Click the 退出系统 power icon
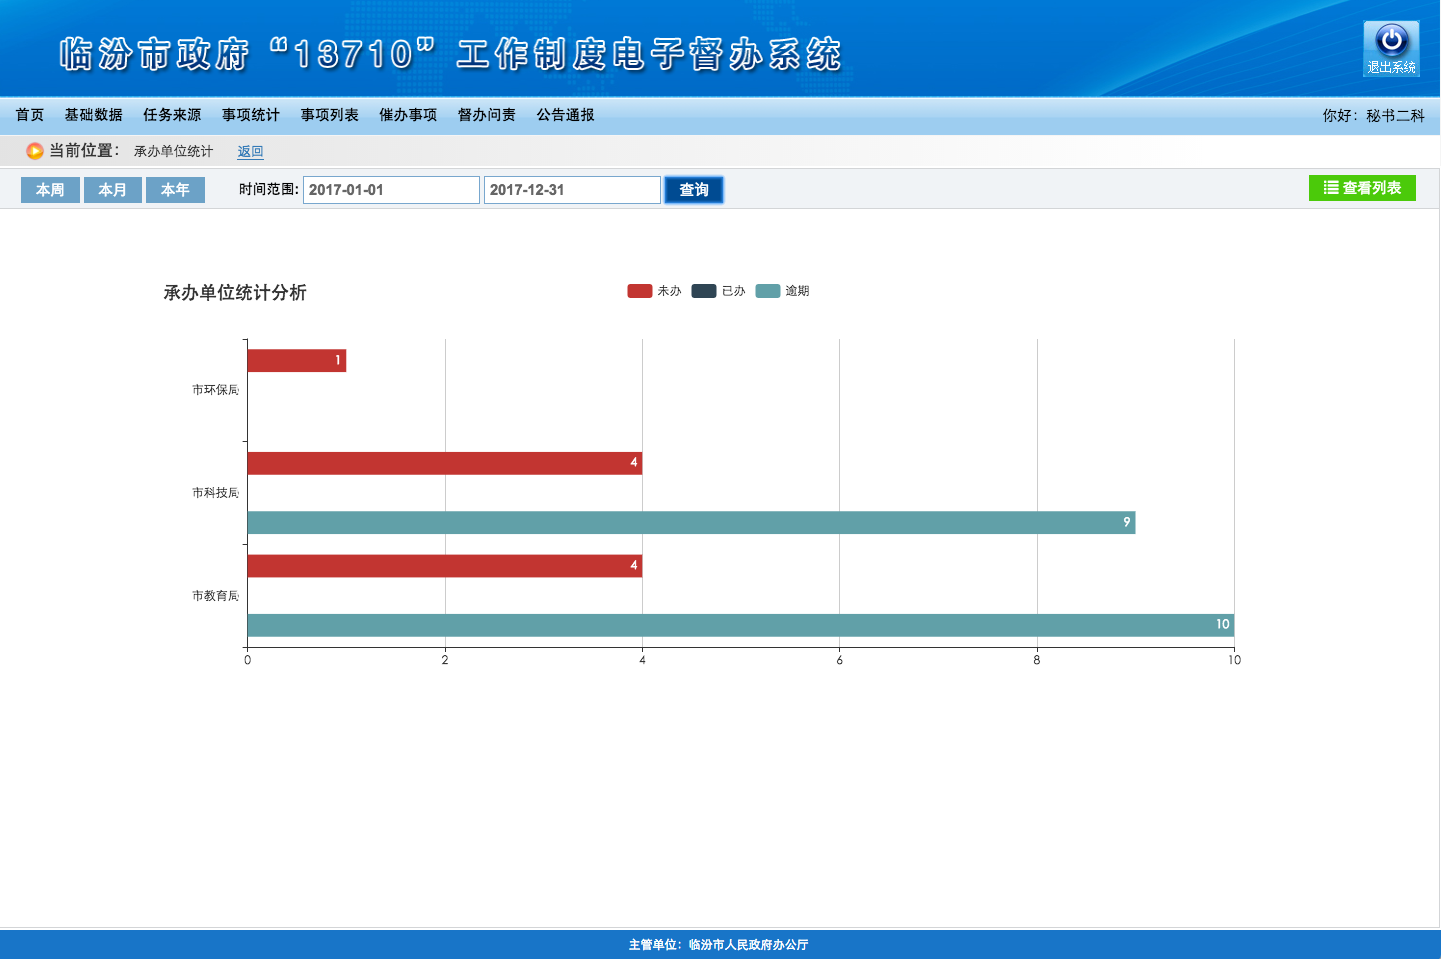1441x959 pixels. tap(1391, 48)
